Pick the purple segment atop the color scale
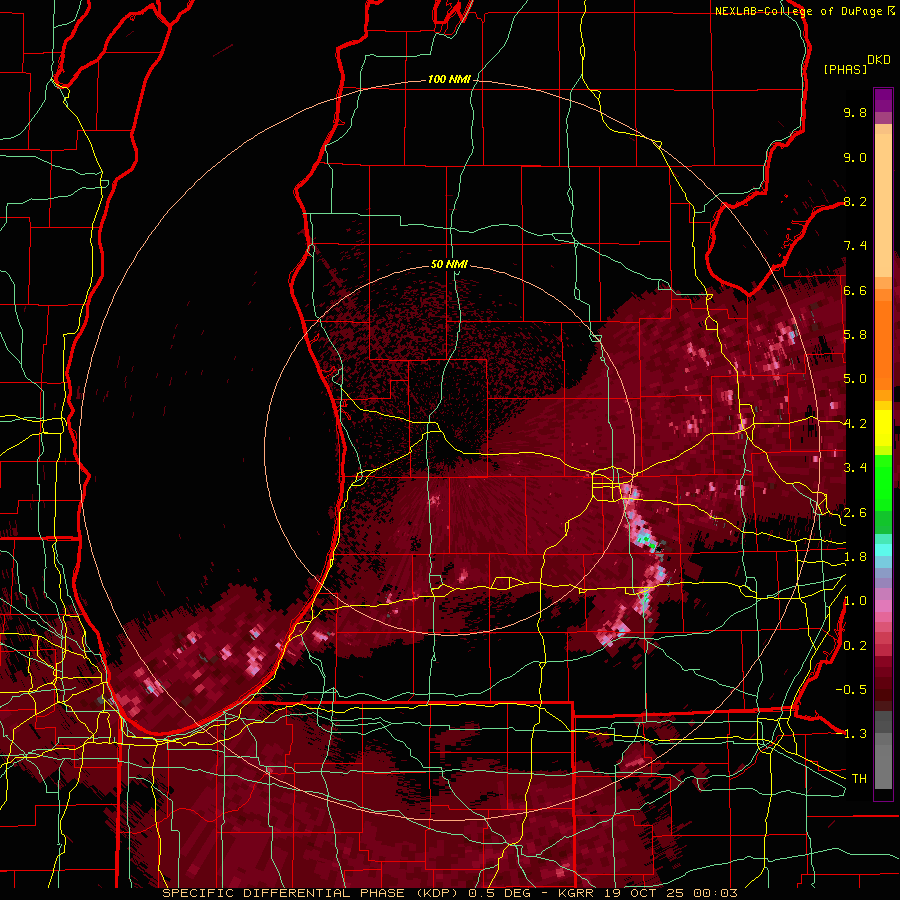900x900 pixels. click(883, 100)
